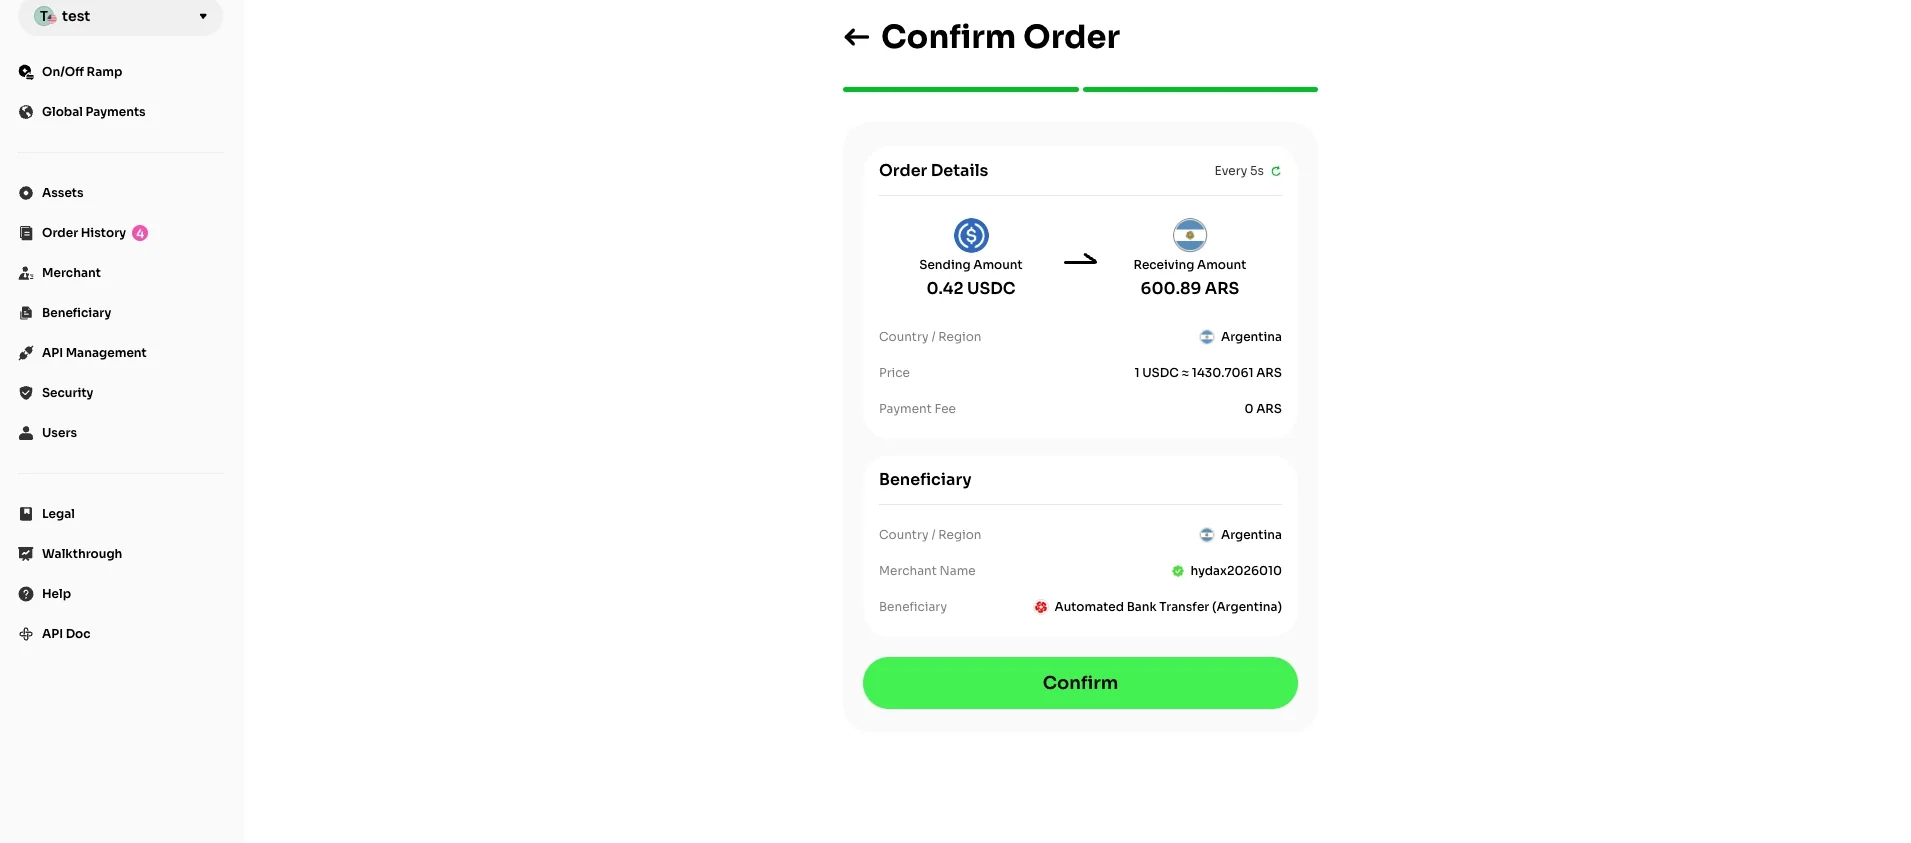Expand the test account dropdown
Image resolution: width=1911 pixels, height=843 pixels.
(121, 17)
